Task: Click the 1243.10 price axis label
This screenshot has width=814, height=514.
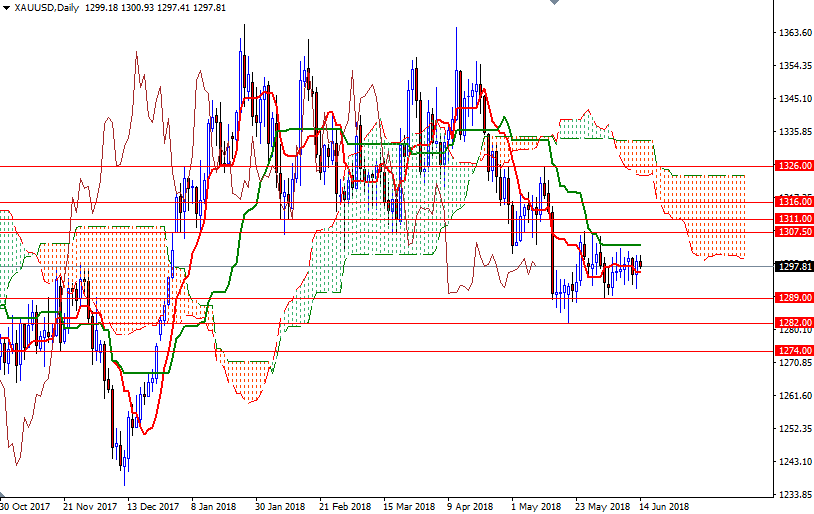Action: coord(794,461)
